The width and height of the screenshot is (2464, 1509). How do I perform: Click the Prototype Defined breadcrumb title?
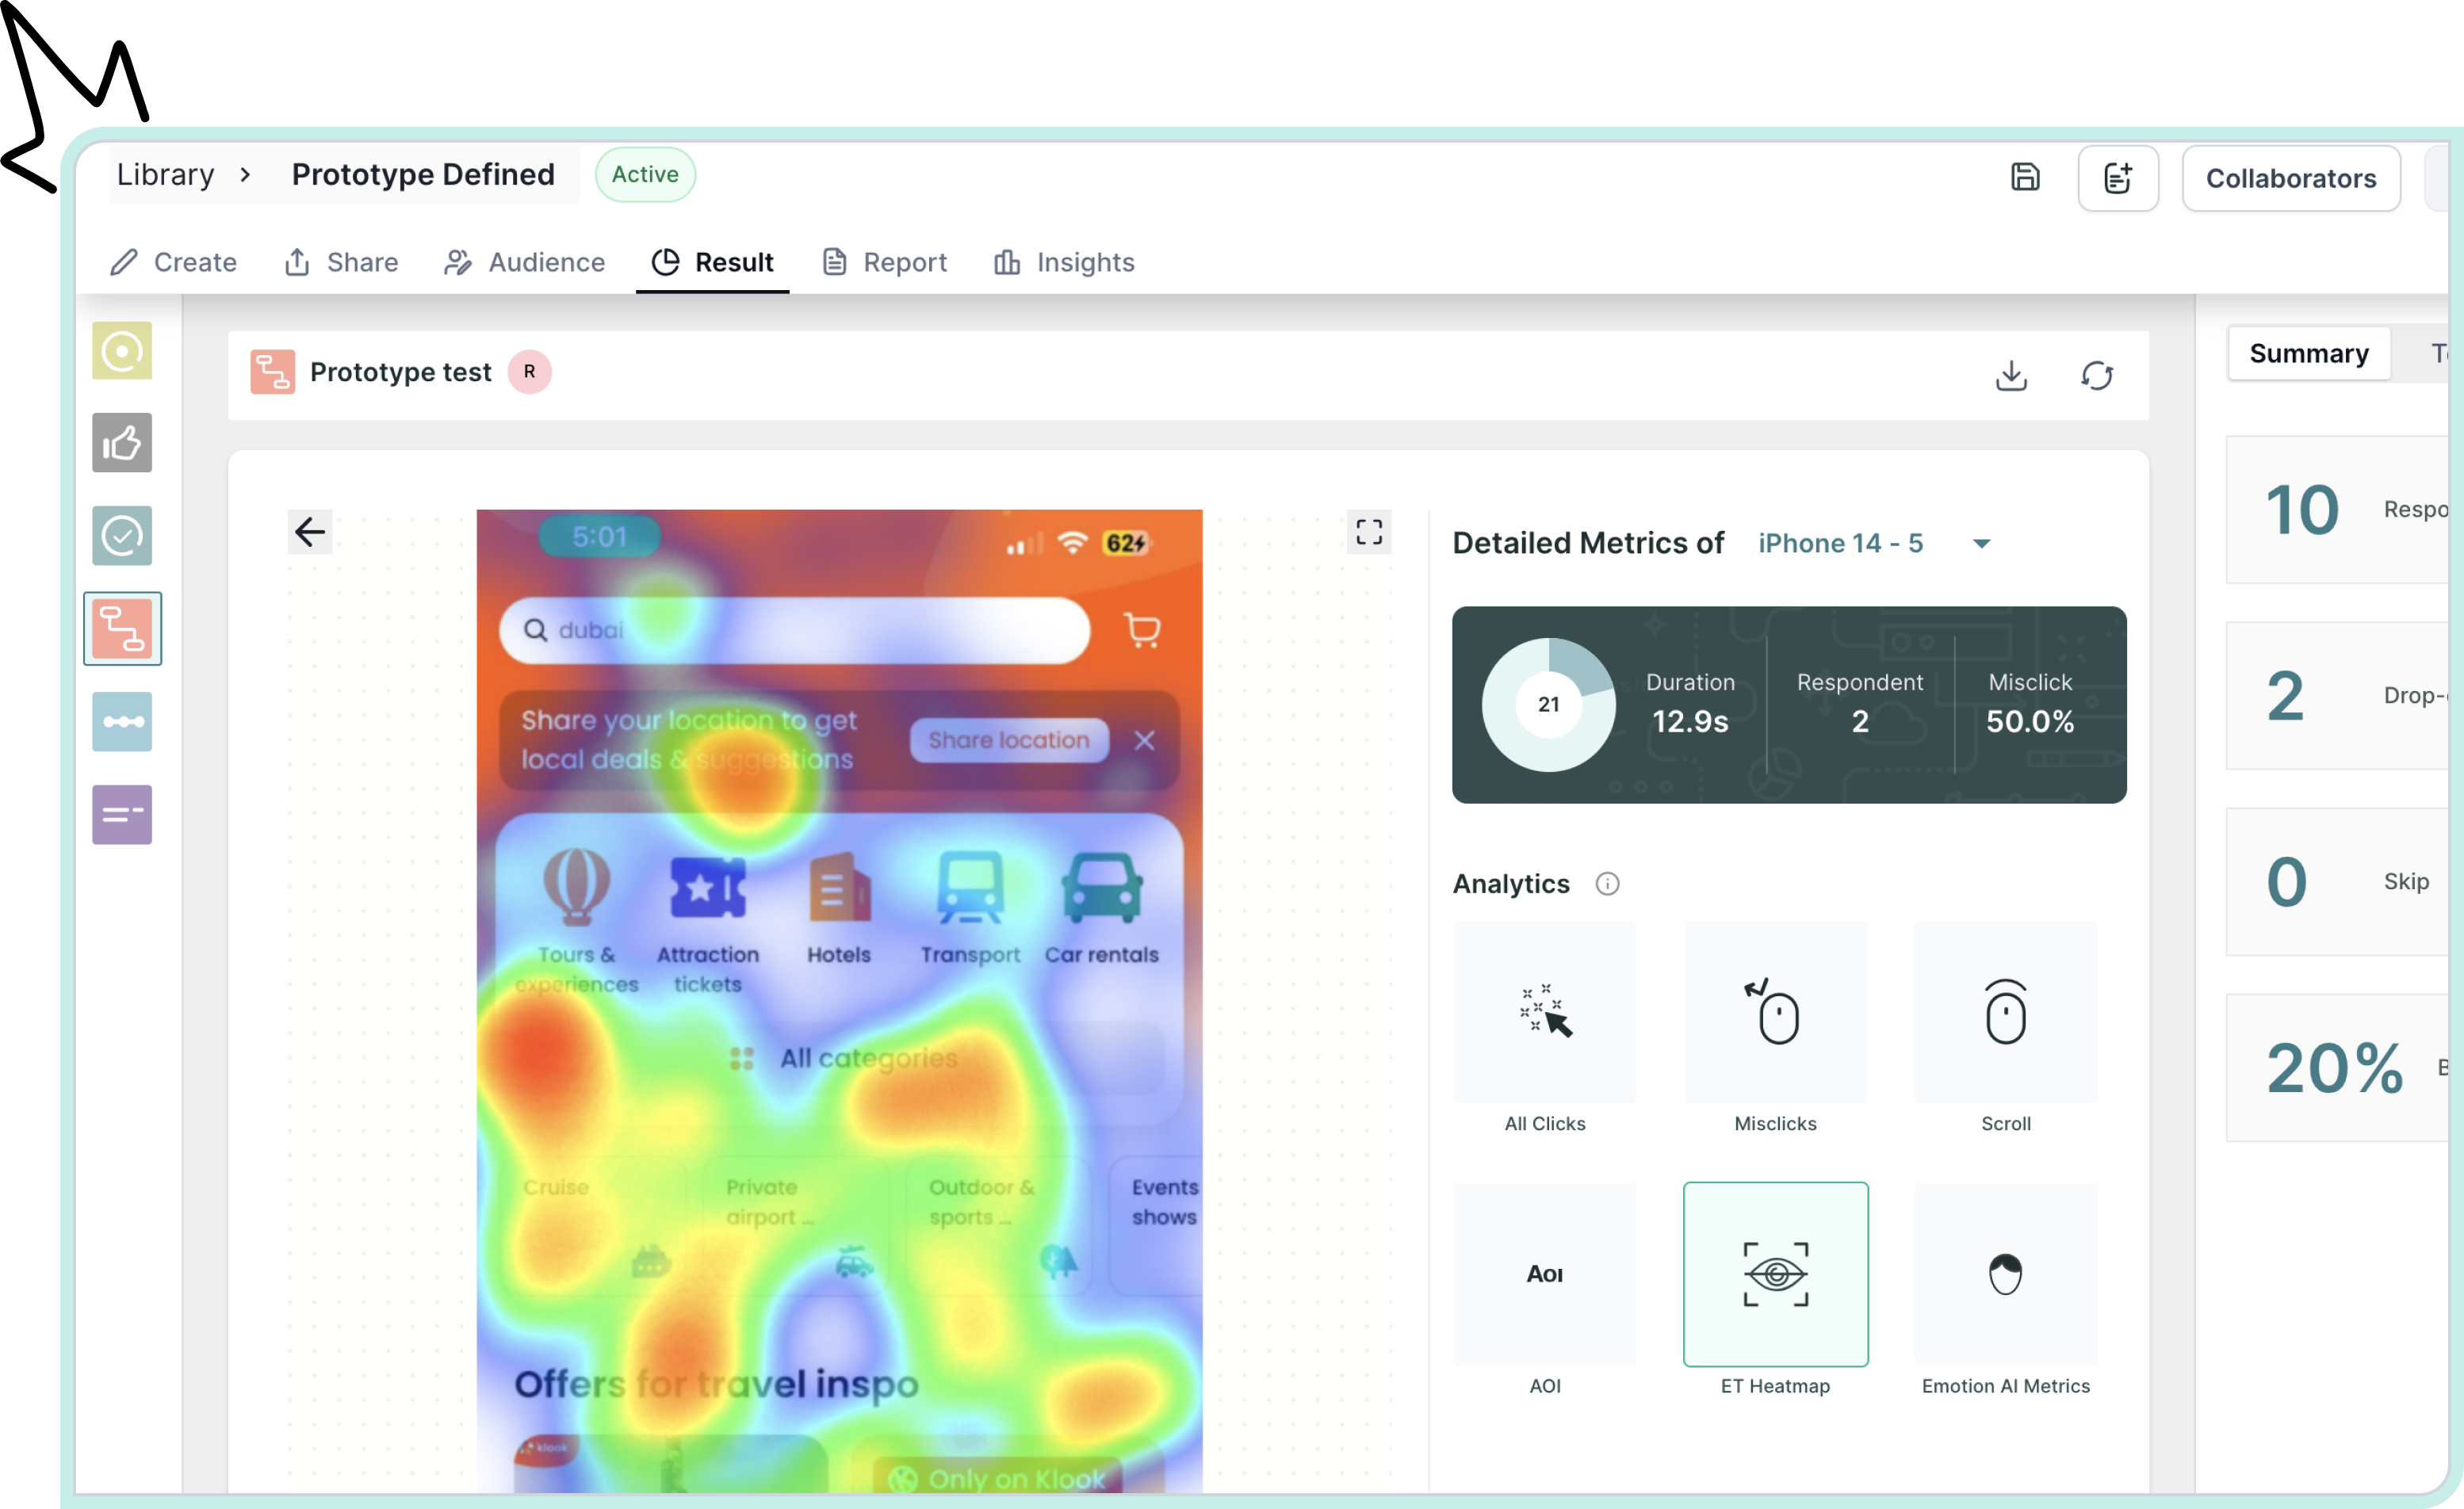point(423,174)
